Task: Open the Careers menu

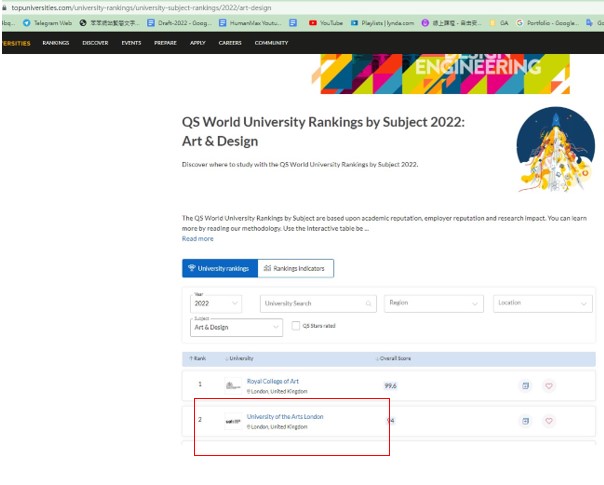Action: (230, 43)
